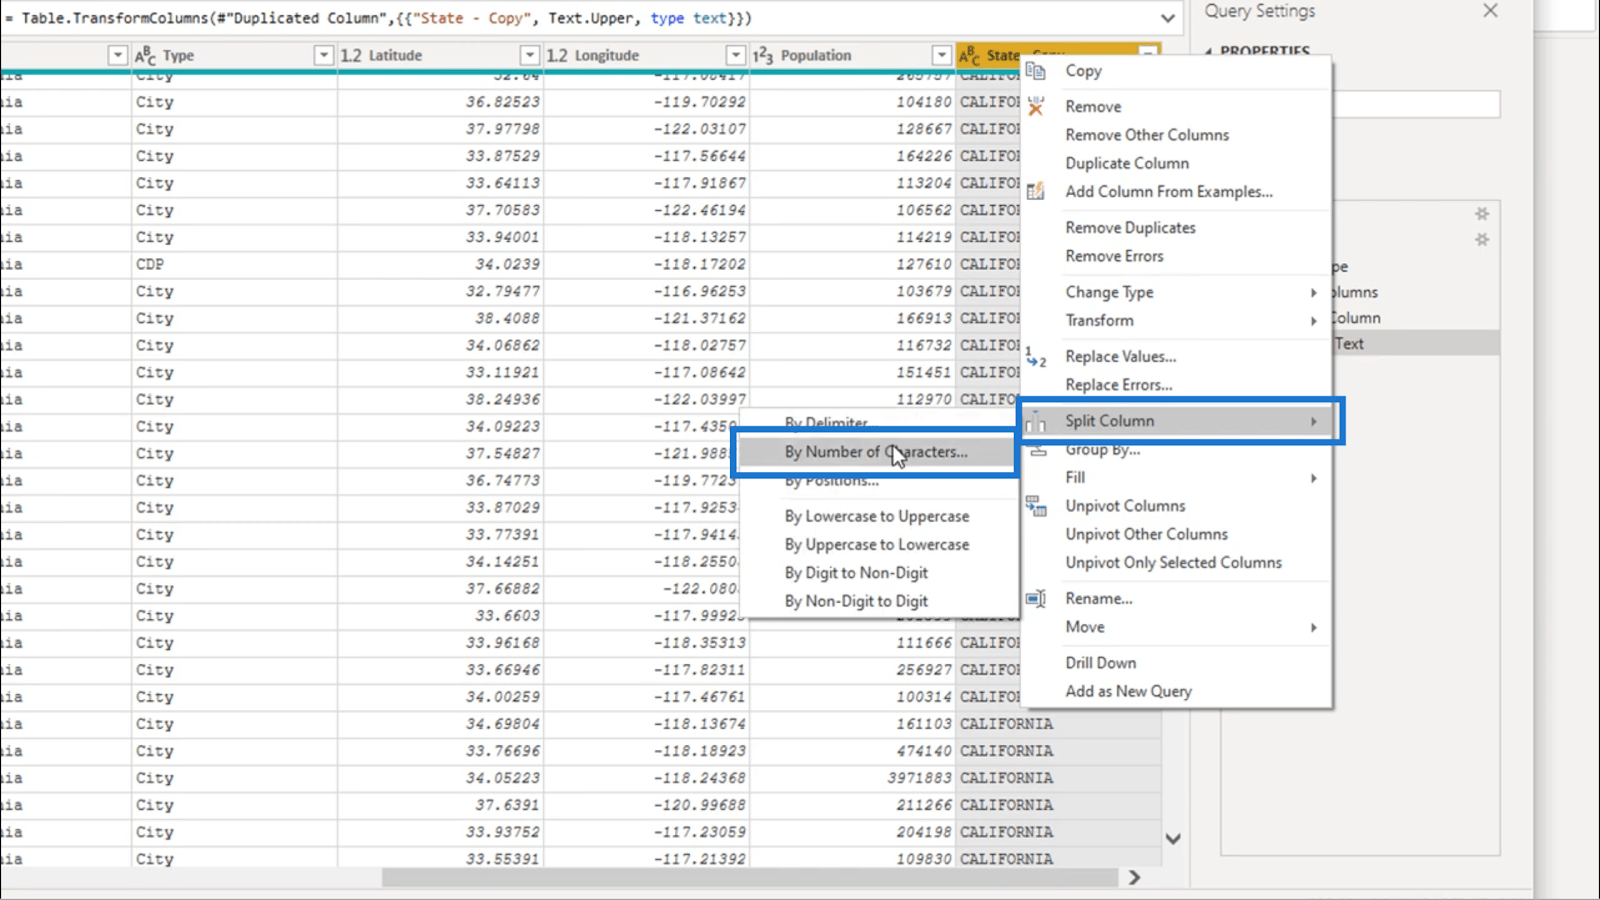The width and height of the screenshot is (1600, 900).
Task: Open filter dropdown left of Type column
Action: [117, 55]
